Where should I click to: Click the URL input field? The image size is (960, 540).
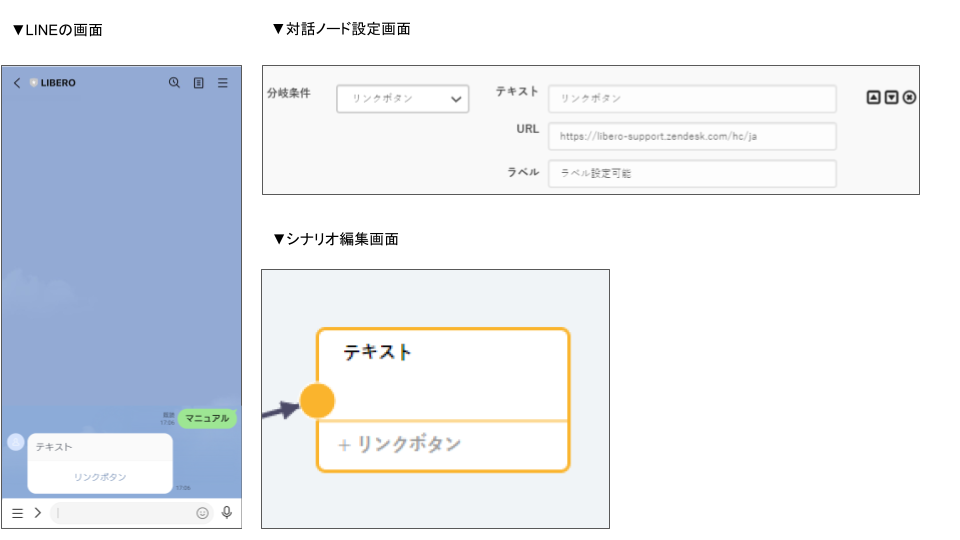pos(692,136)
